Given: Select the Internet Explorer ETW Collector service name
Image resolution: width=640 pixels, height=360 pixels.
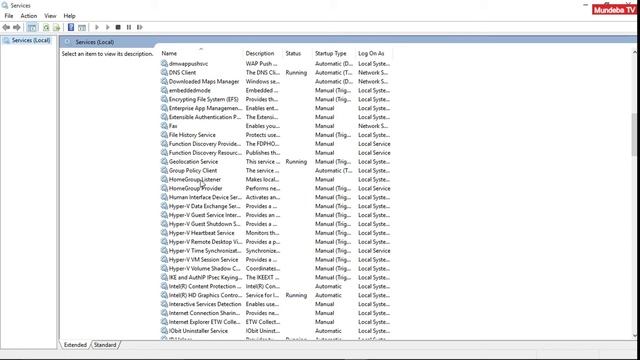Looking at the screenshot, I should click(204, 322).
